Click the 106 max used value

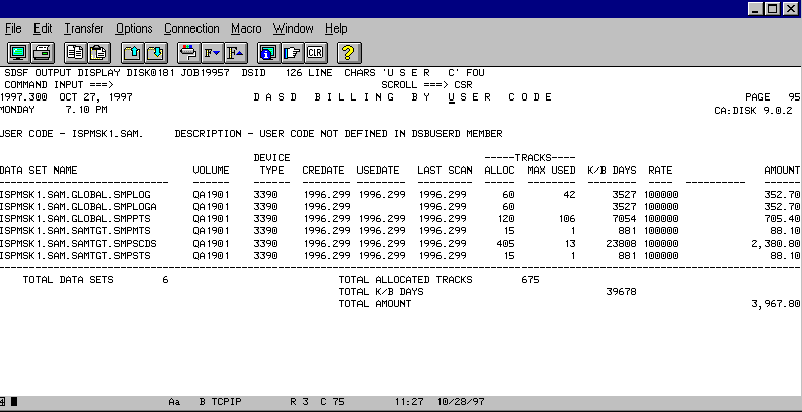[x=567, y=219]
